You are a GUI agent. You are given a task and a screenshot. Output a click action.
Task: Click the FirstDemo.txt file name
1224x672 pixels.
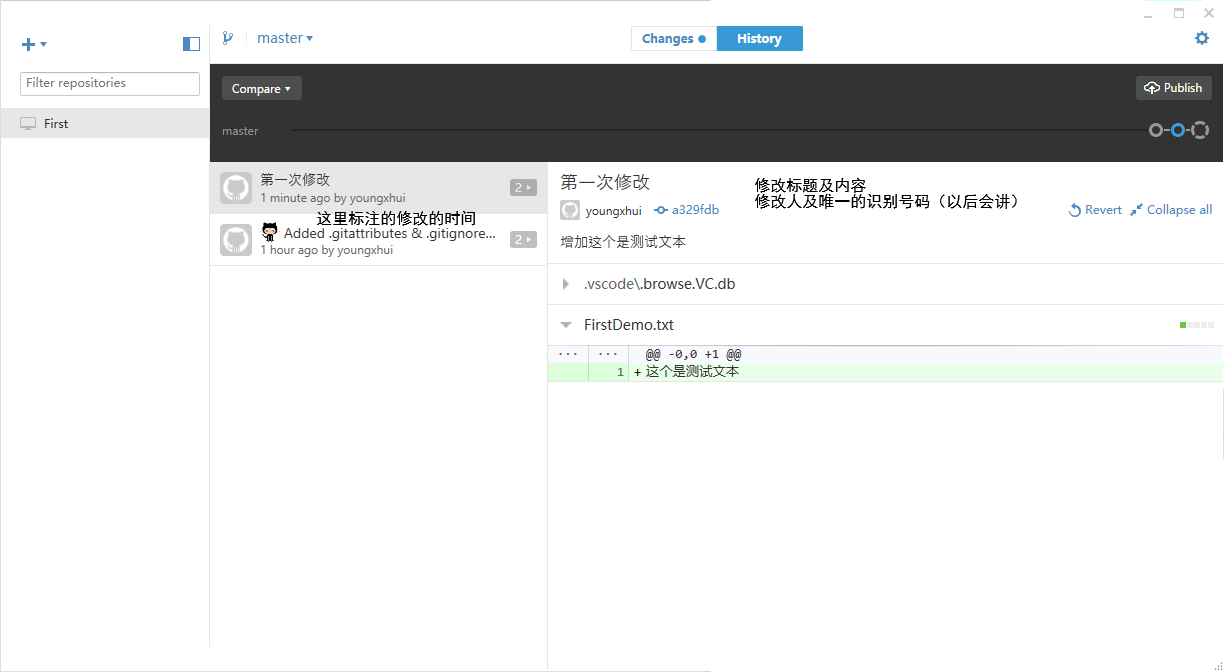click(629, 325)
